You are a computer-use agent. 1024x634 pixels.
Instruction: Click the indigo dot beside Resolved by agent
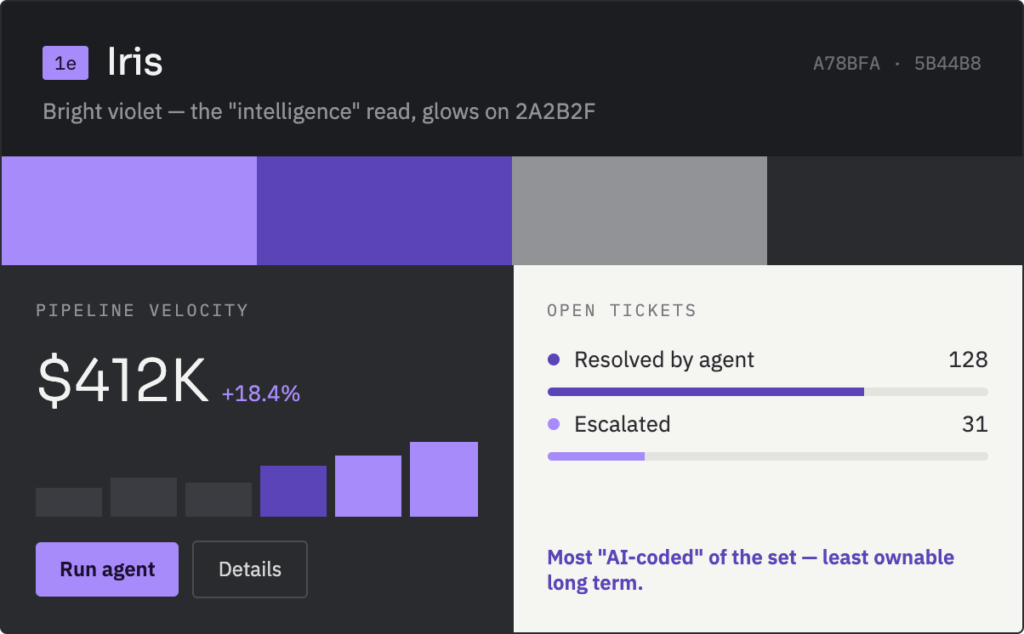click(554, 359)
